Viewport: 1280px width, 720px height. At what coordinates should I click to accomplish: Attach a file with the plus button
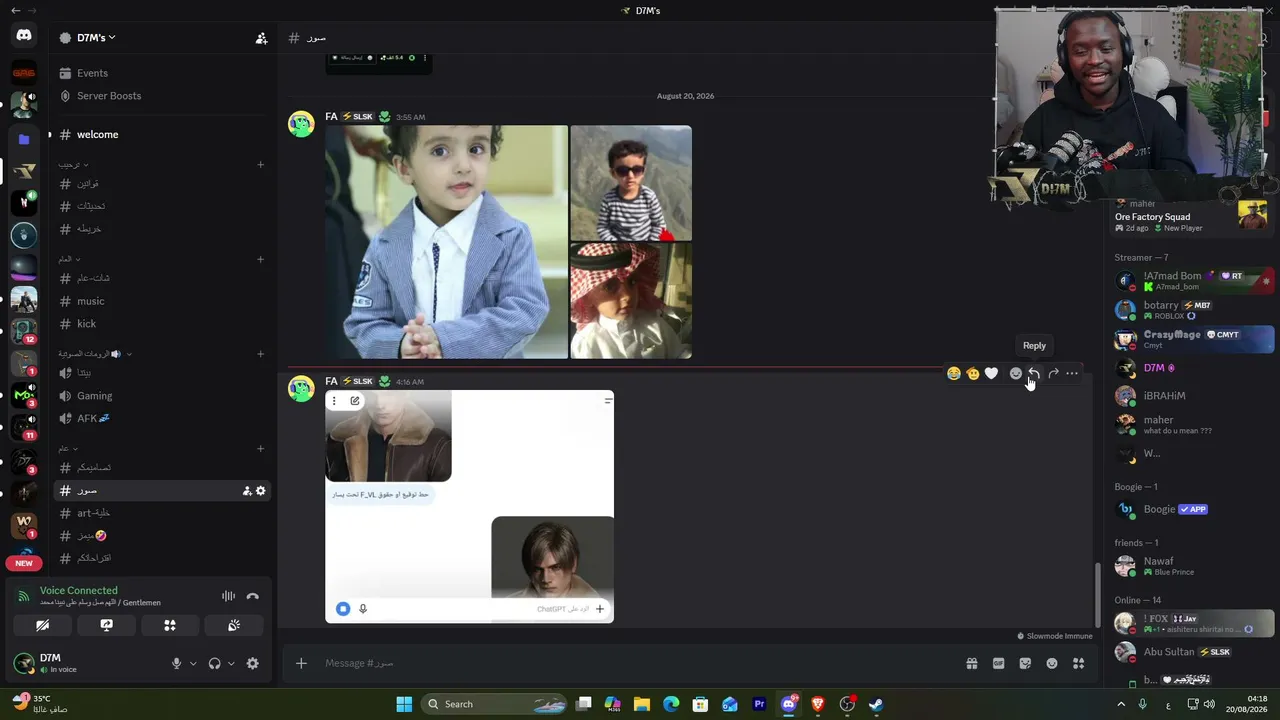(x=301, y=663)
